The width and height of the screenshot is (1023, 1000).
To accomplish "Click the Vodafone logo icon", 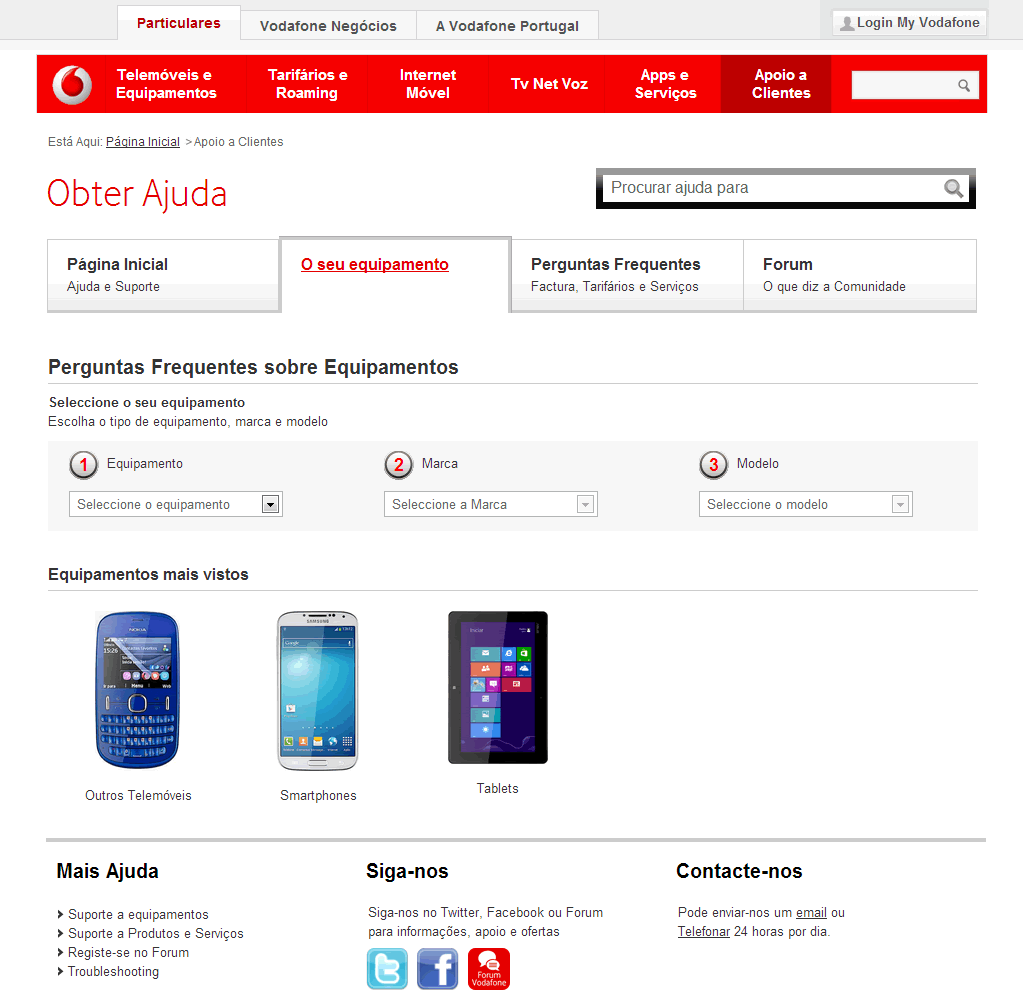I will tap(72, 85).
